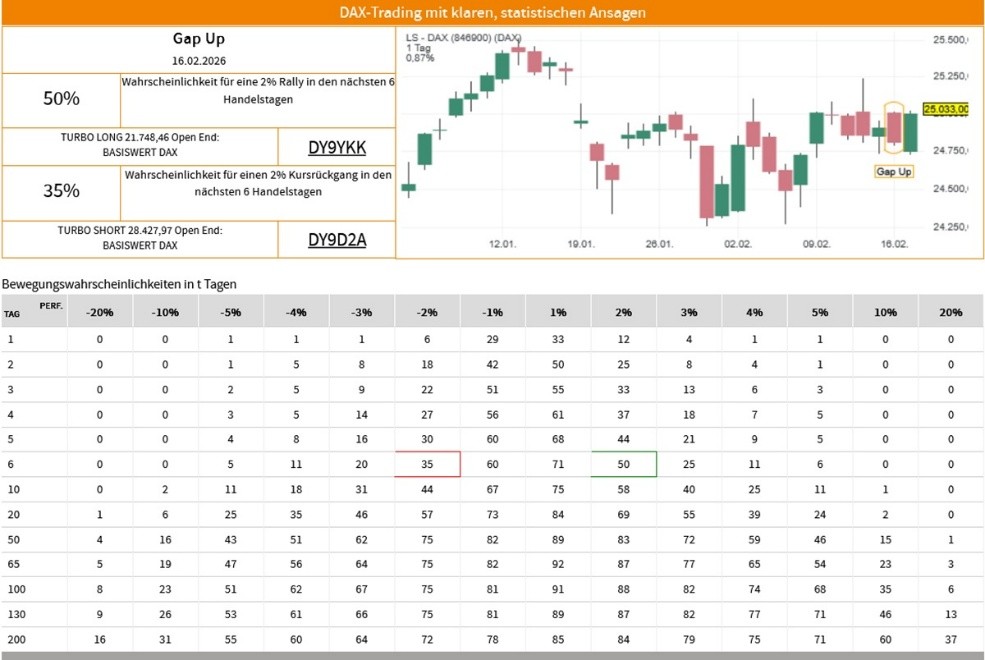
Task: Click the large 35% decline probability box
Action: pos(61,191)
